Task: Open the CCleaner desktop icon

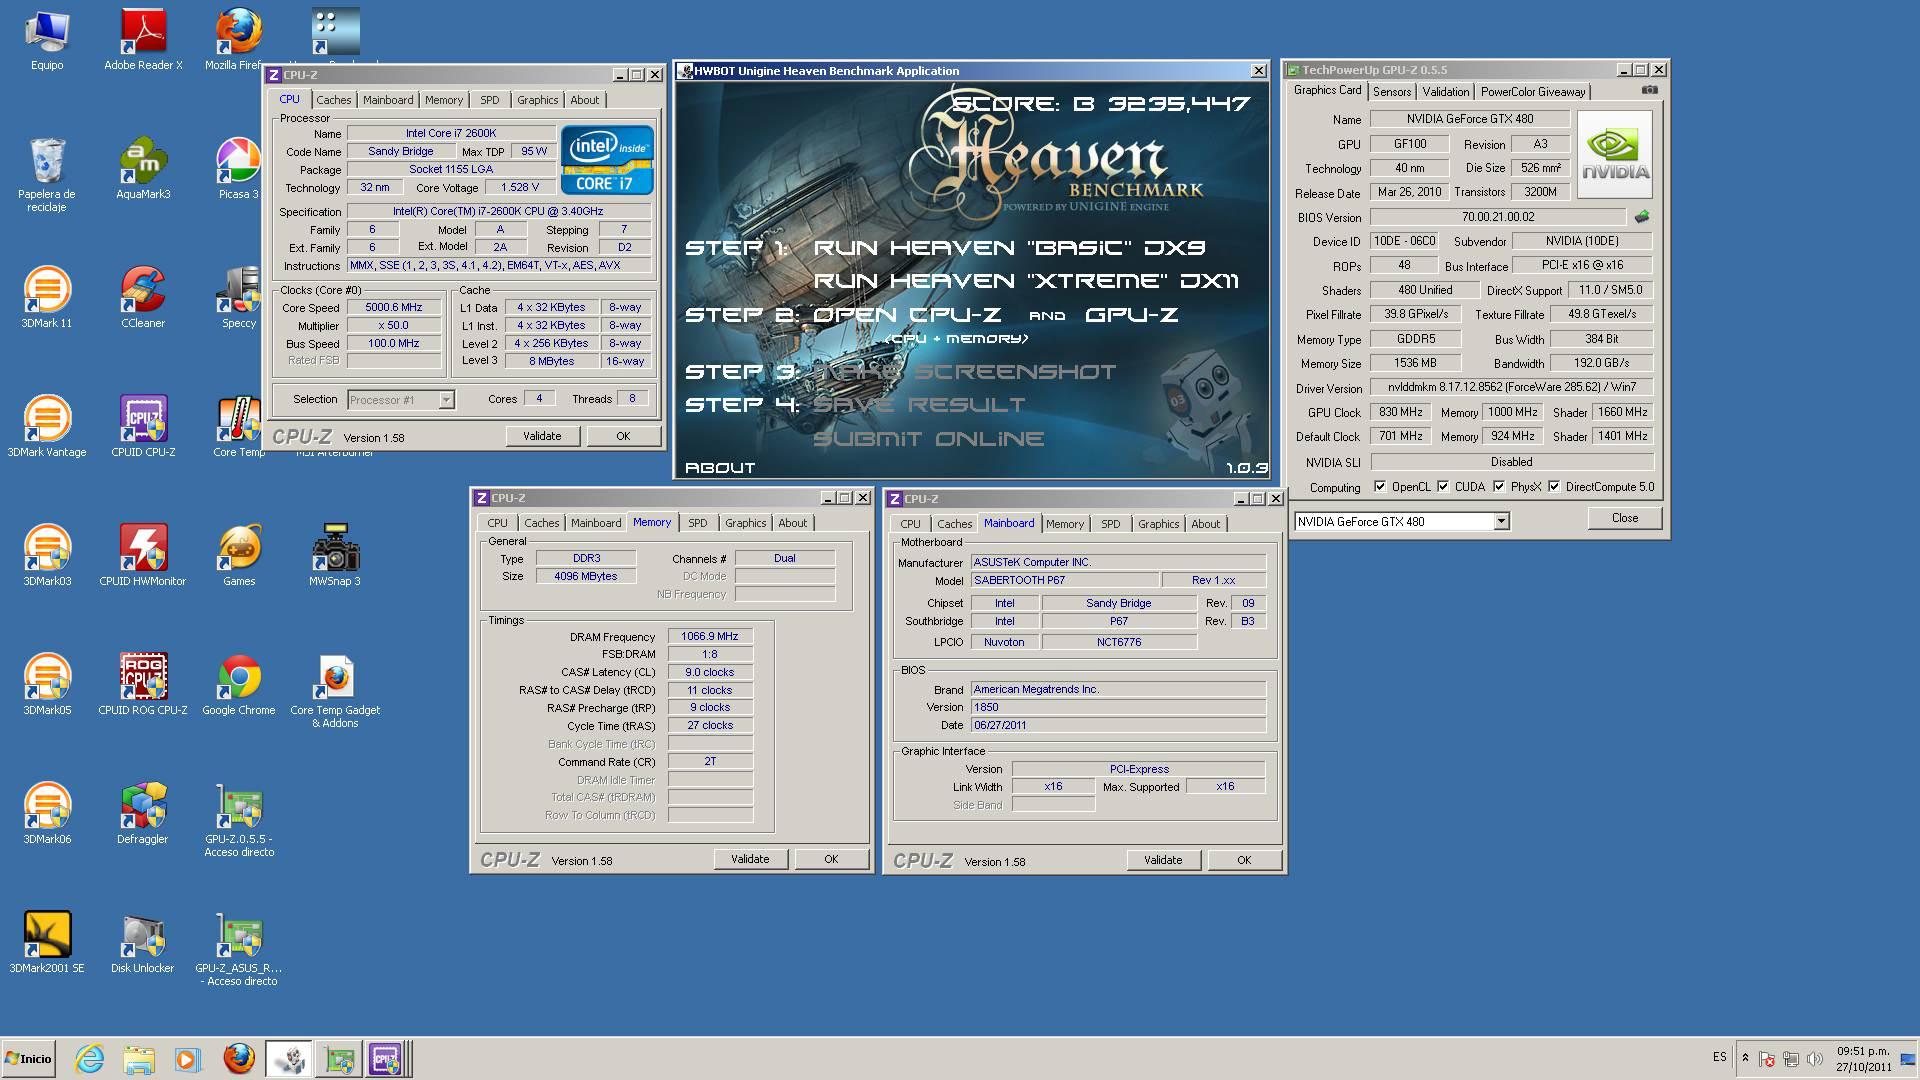Action: coord(143,297)
